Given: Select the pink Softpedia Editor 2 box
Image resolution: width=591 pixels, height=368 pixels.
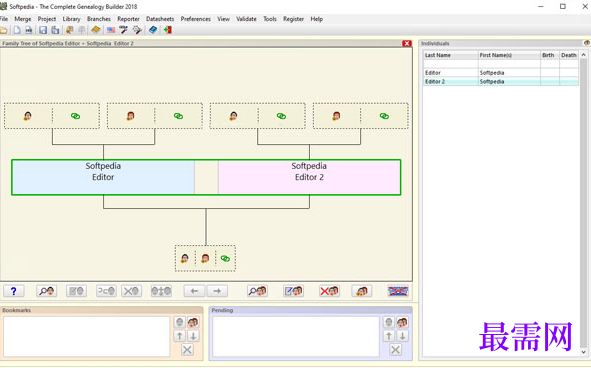Looking at the screenshot, I should pyautogui.click(x=309, y=177).
